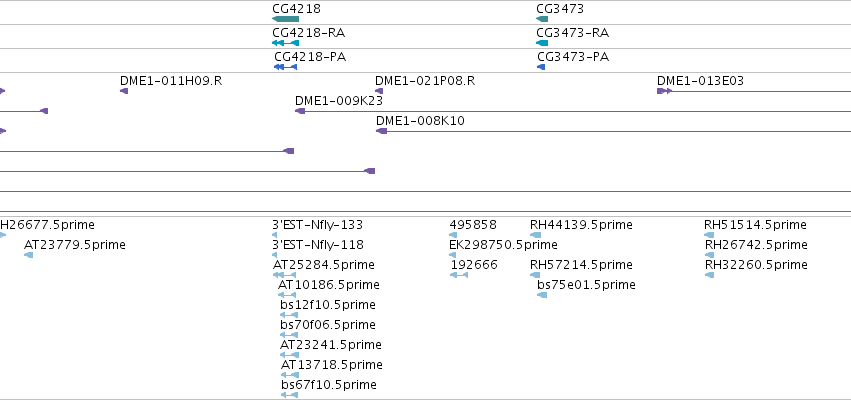Click the blue CG4218-PA protein glyph
This screenshot has height=400, width=851.
click(x=285, y=67)
